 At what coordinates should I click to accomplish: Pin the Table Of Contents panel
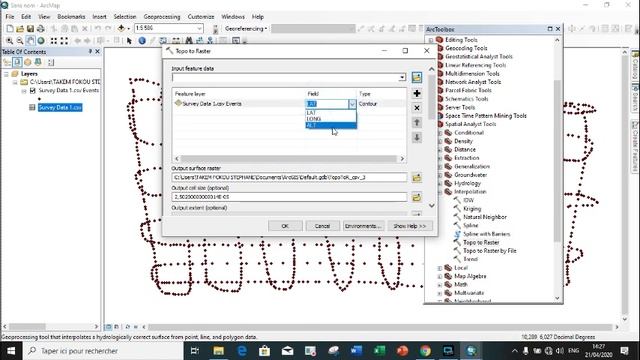pos(90,51)
